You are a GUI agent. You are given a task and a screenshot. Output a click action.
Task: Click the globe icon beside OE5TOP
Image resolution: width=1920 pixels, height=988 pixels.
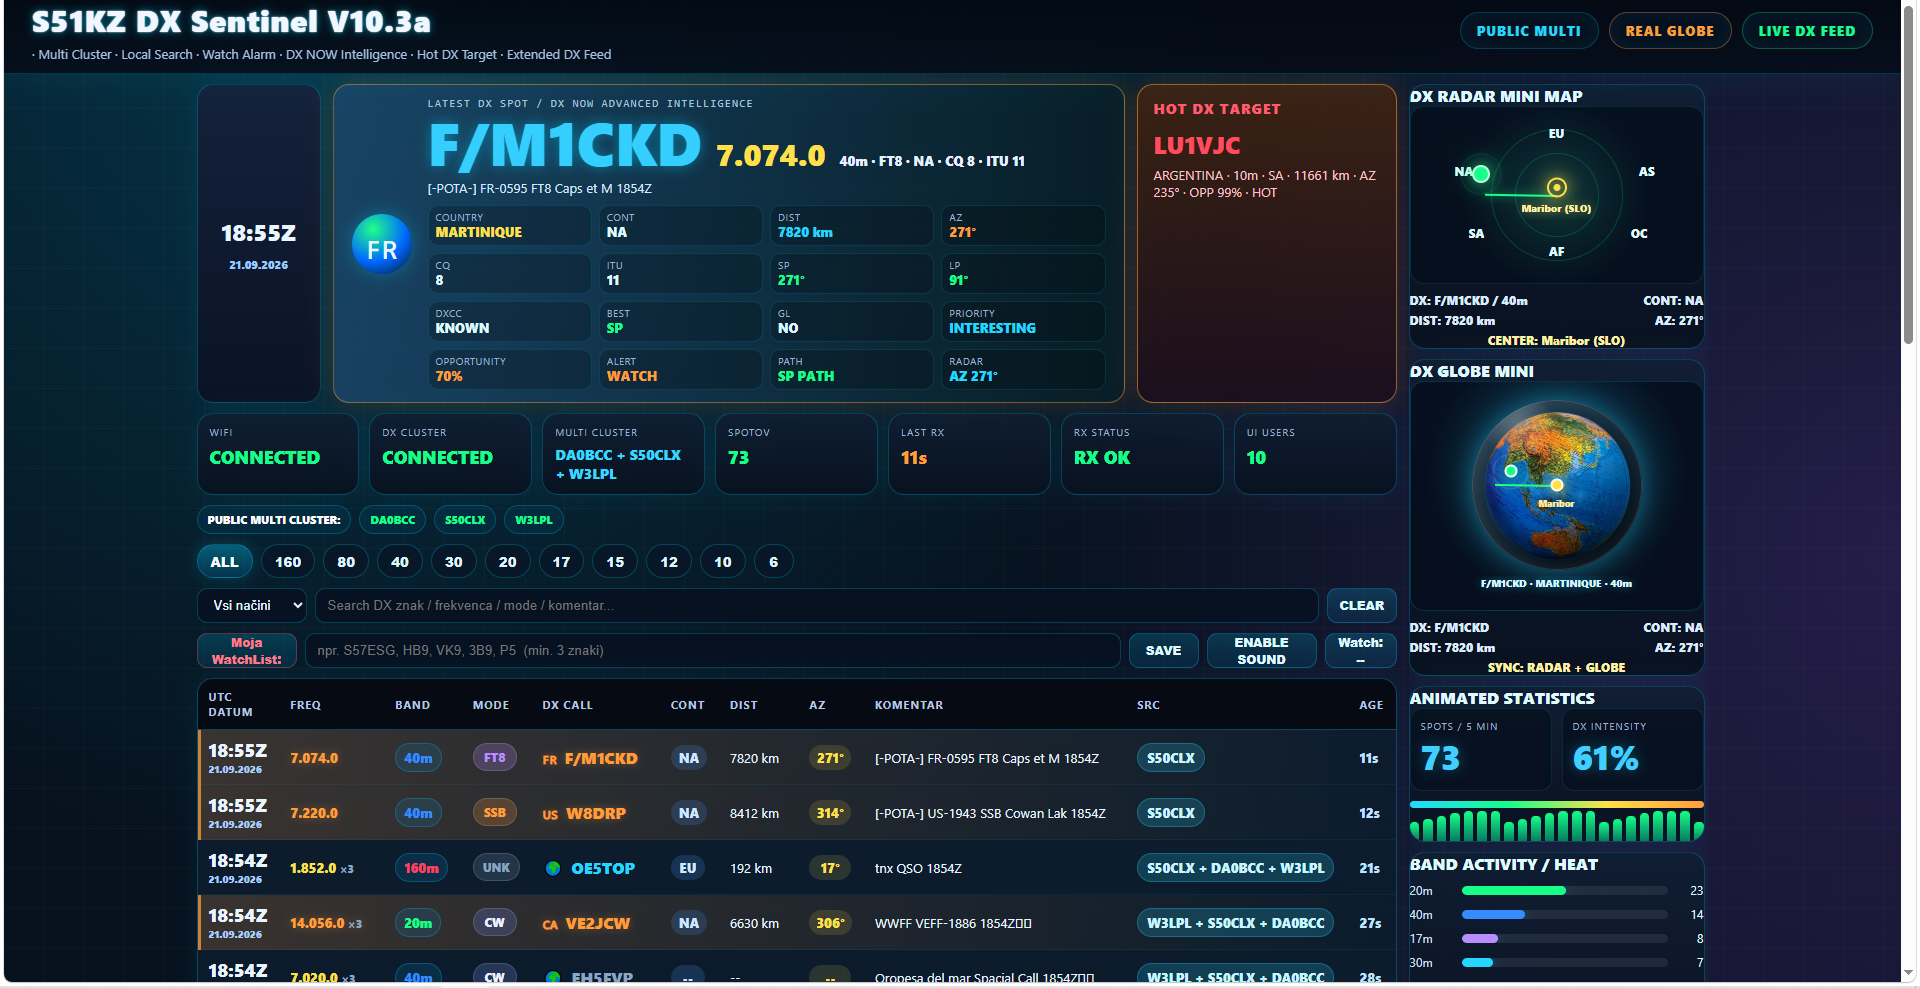coord(553,868)
